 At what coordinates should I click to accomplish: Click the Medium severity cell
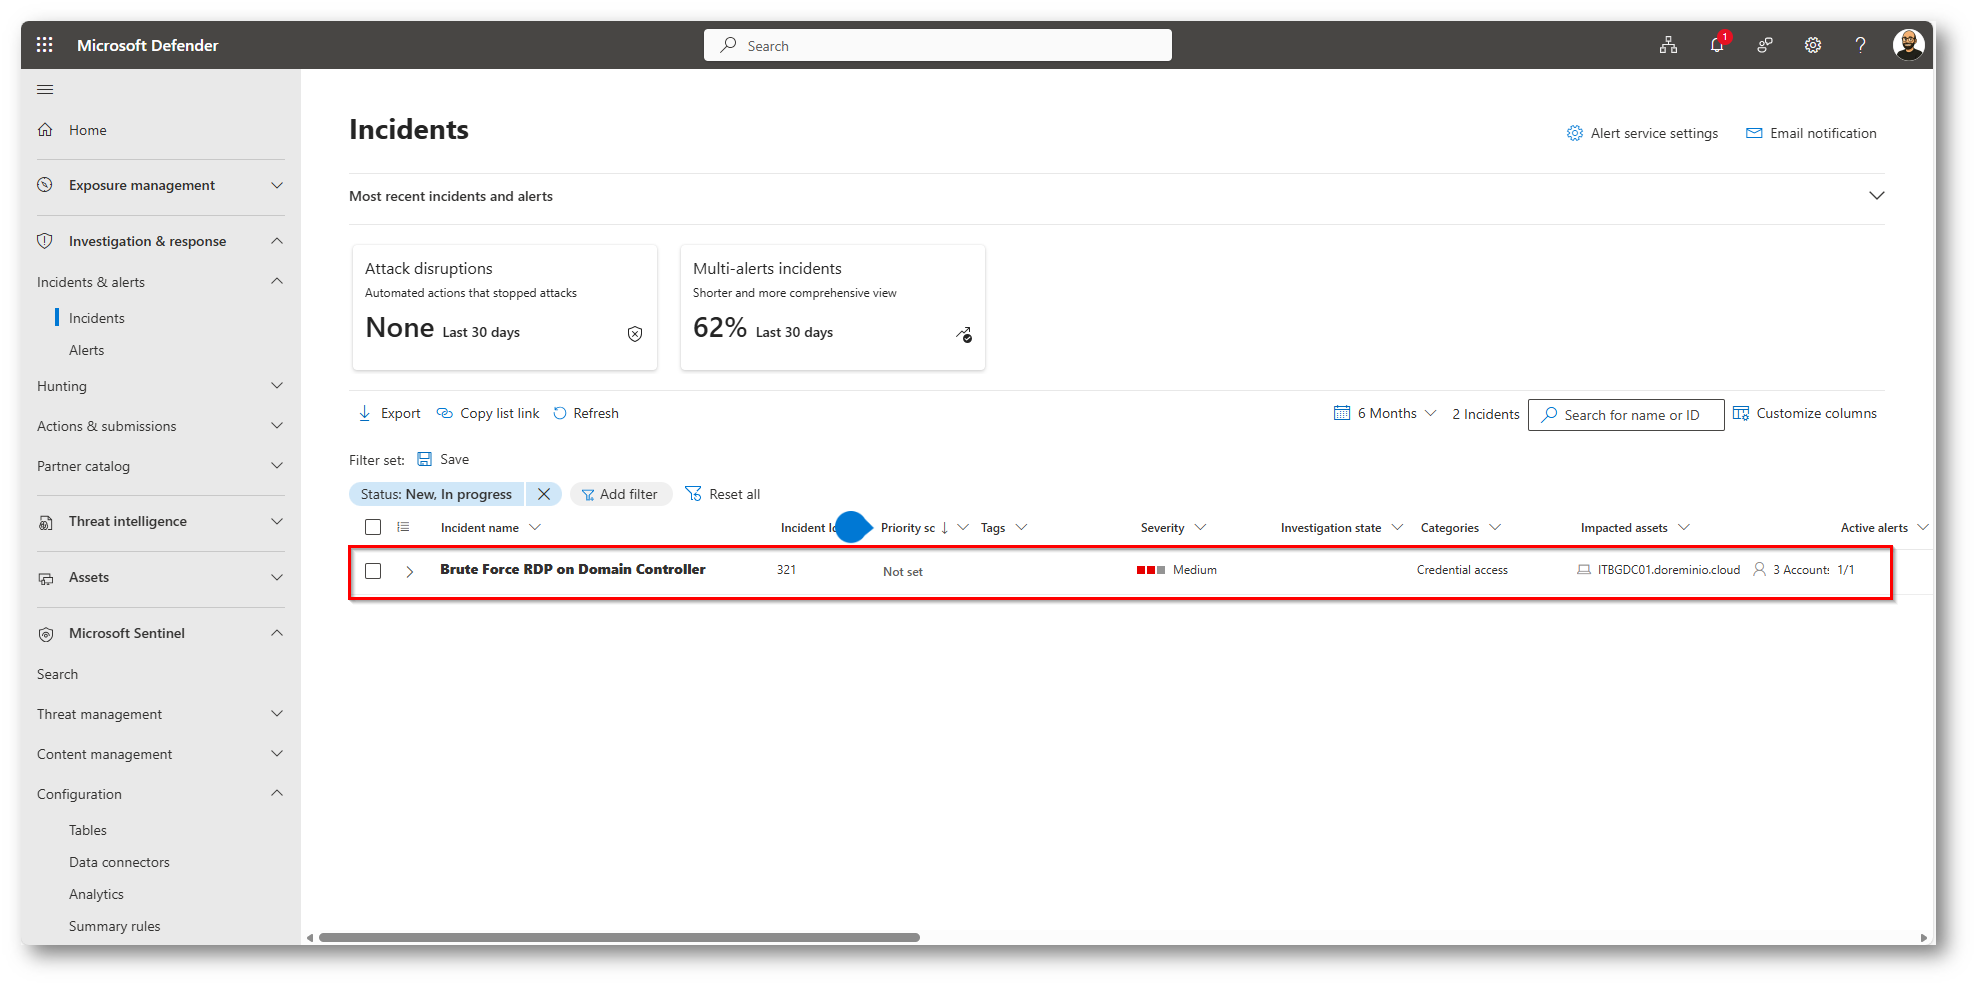pos(1177,570)
